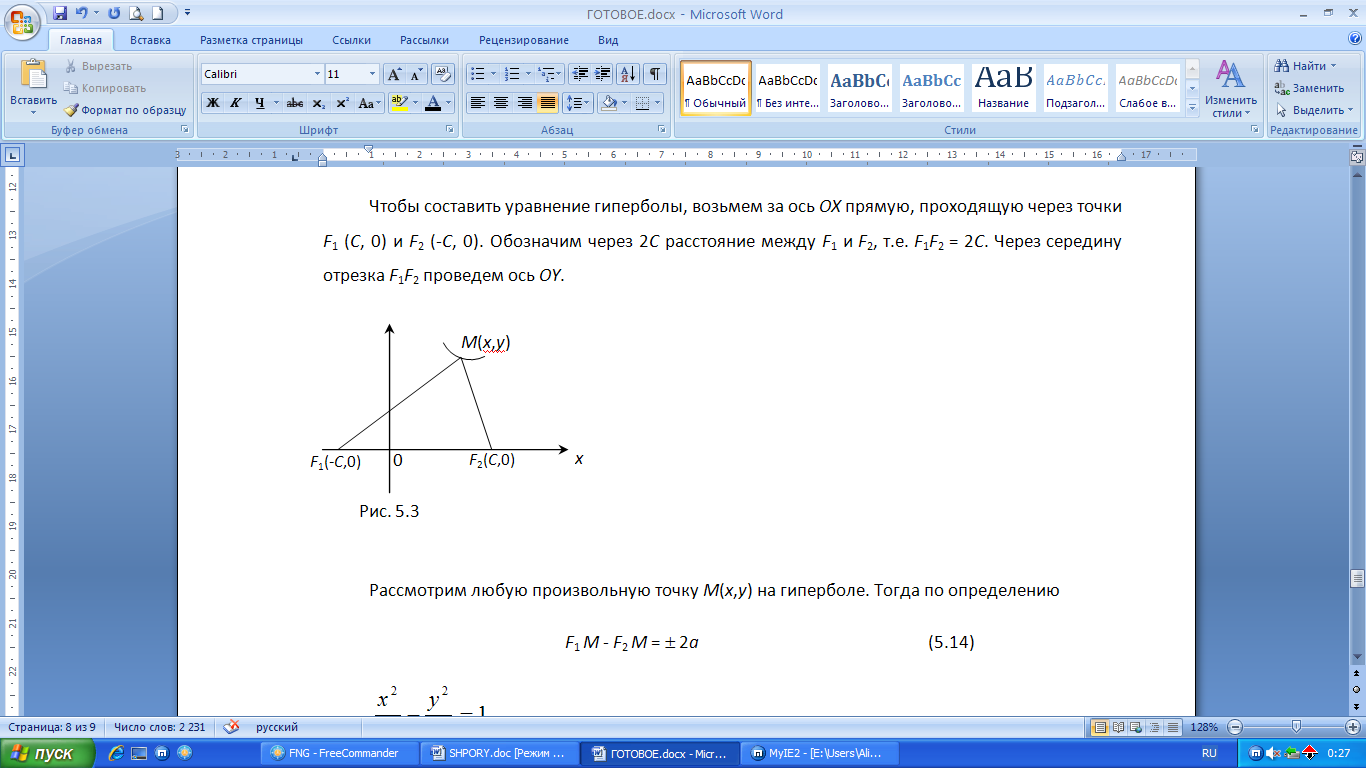Image resolution: width=1366 pixels, height=768 pixels.
Task: Decrease paragraph indent
Action: tap(581, 74)
